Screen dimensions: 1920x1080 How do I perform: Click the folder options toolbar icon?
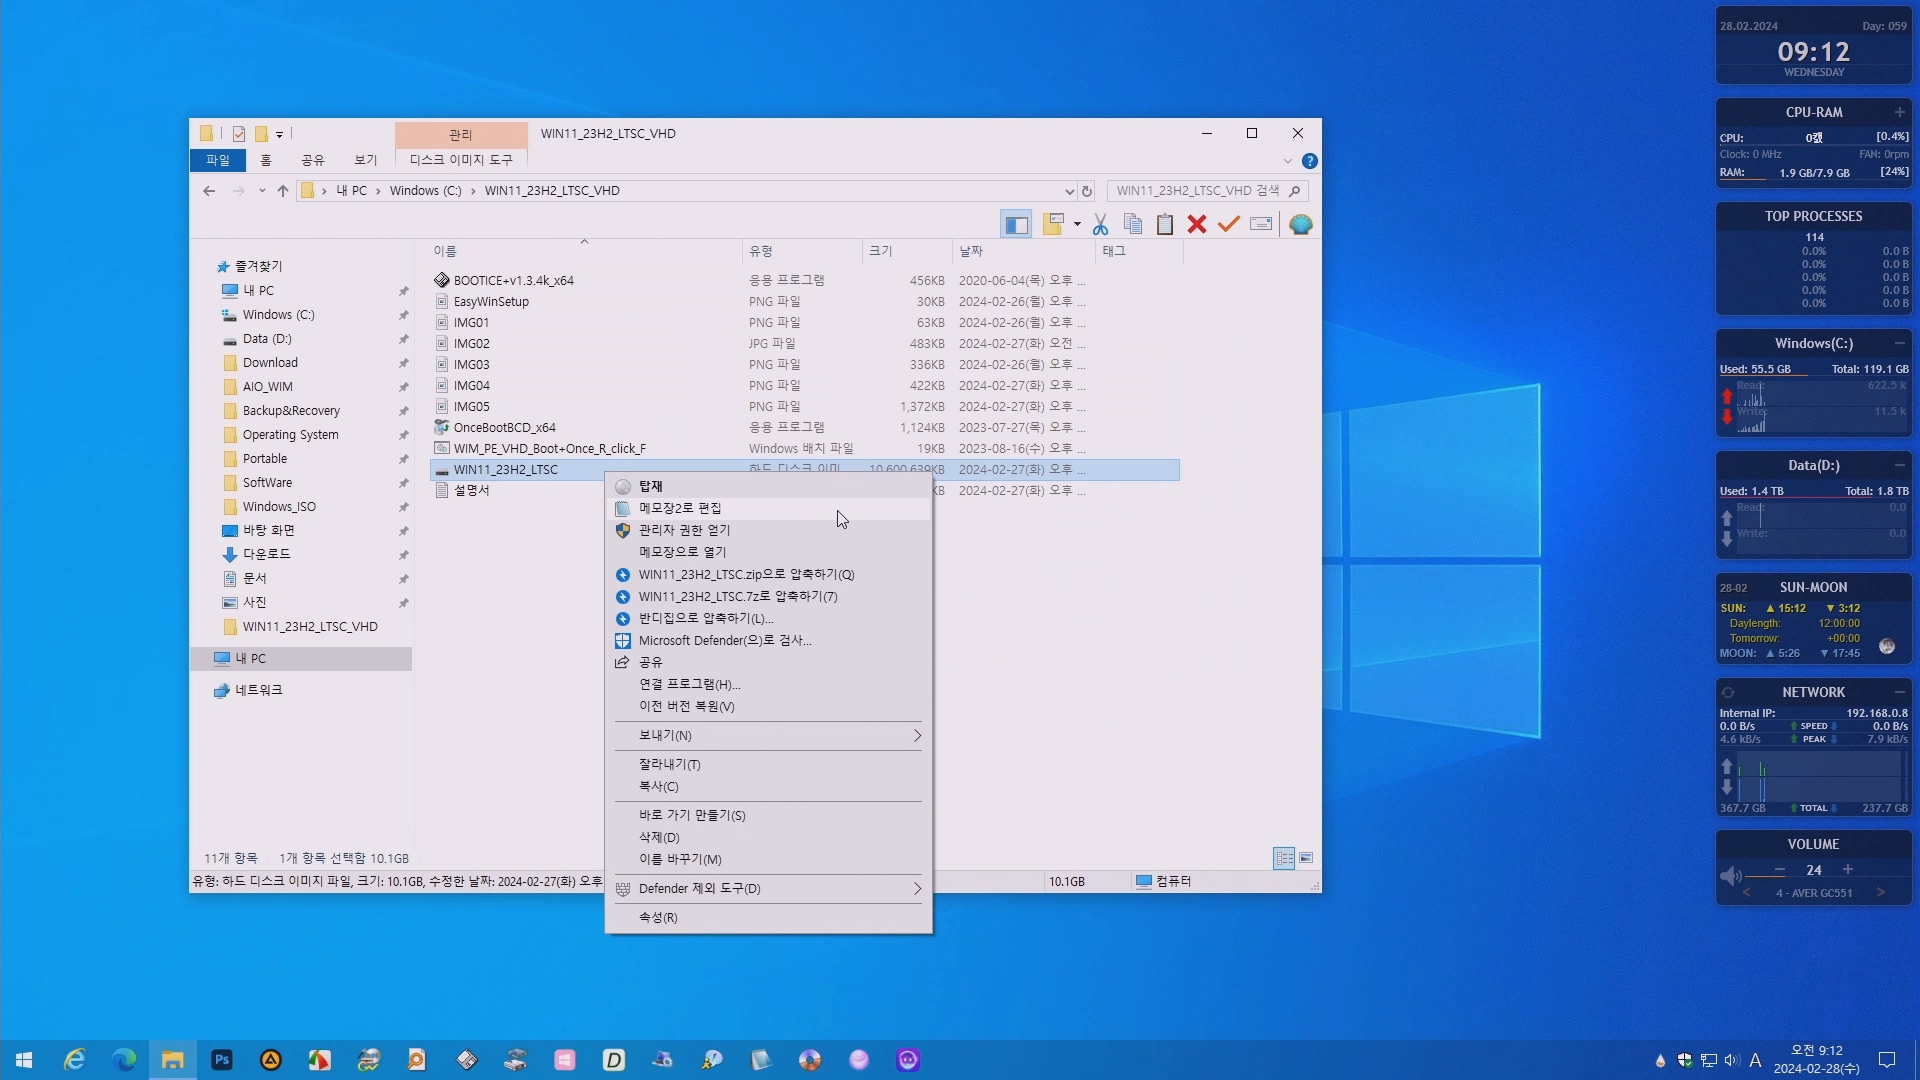point(1053,225)
